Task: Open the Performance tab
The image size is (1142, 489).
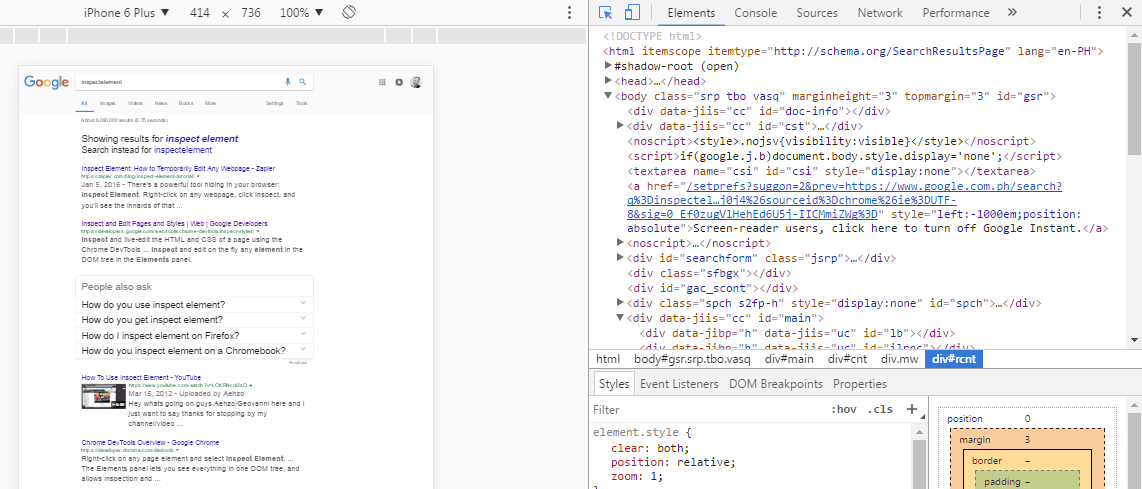Action: coord(956,12)
